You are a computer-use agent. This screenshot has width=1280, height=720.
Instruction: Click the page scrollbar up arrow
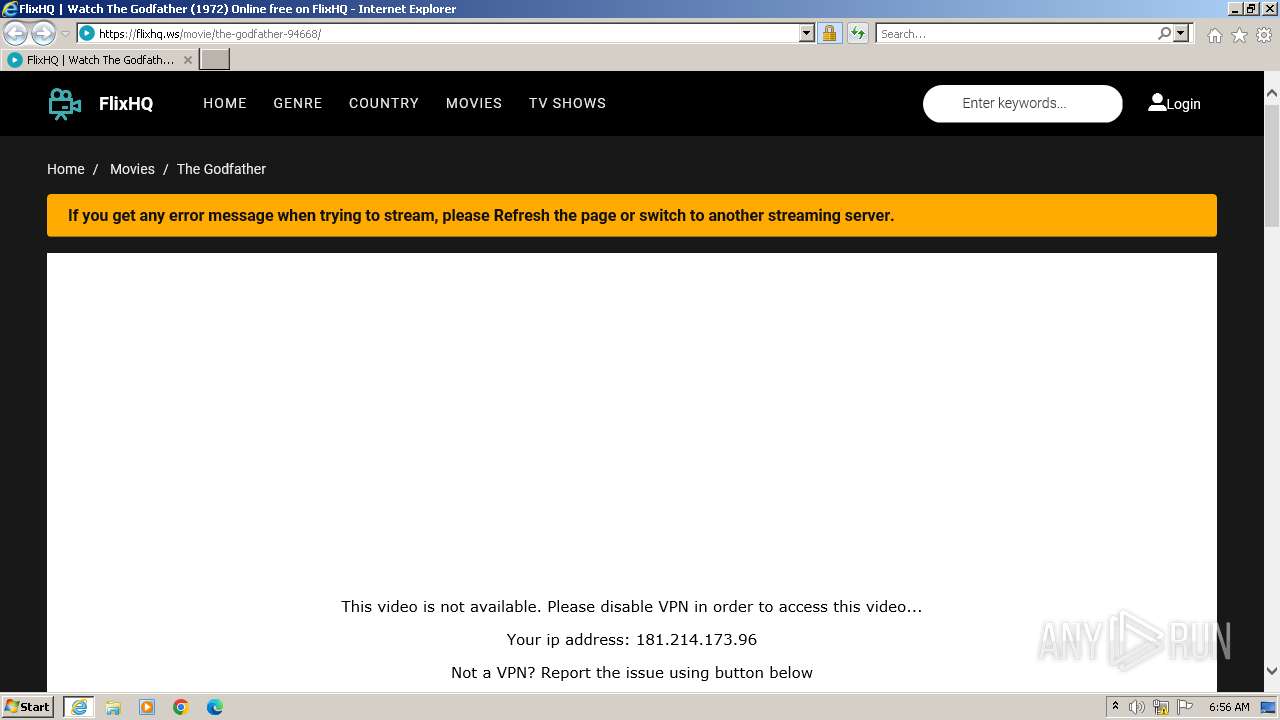coord(1272,93)
